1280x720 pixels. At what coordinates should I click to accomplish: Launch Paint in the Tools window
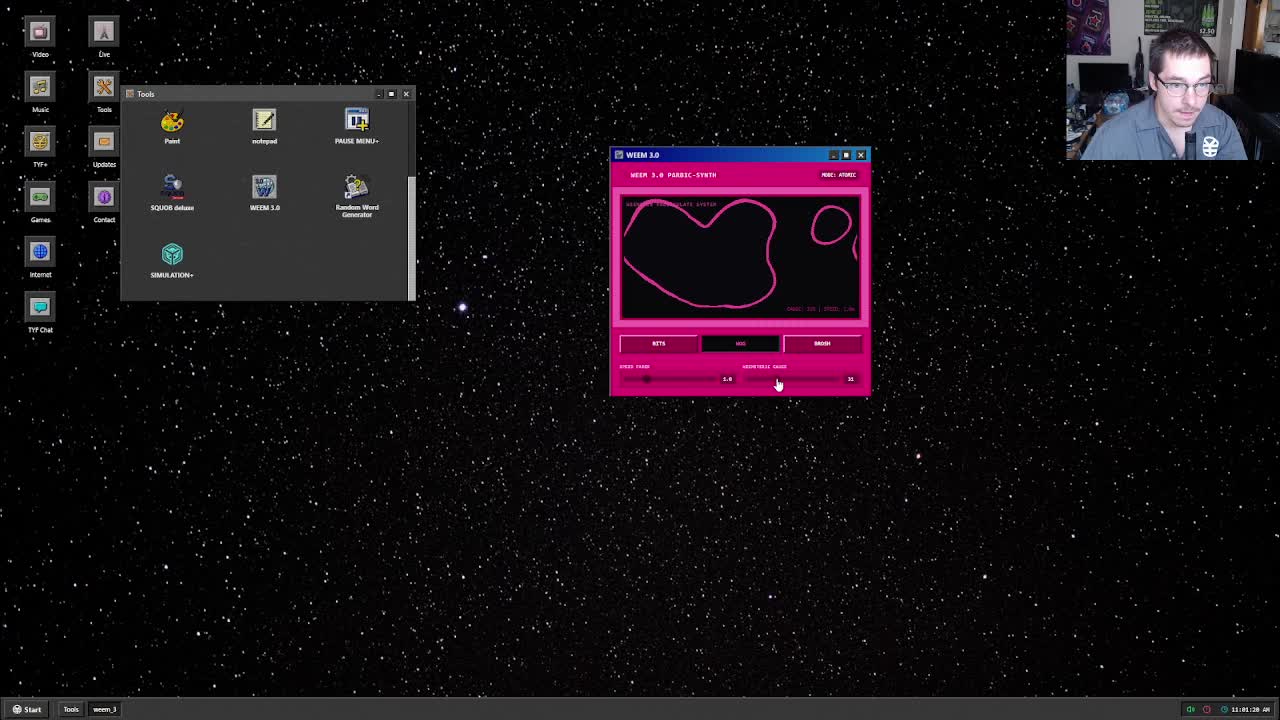(172, 127)
